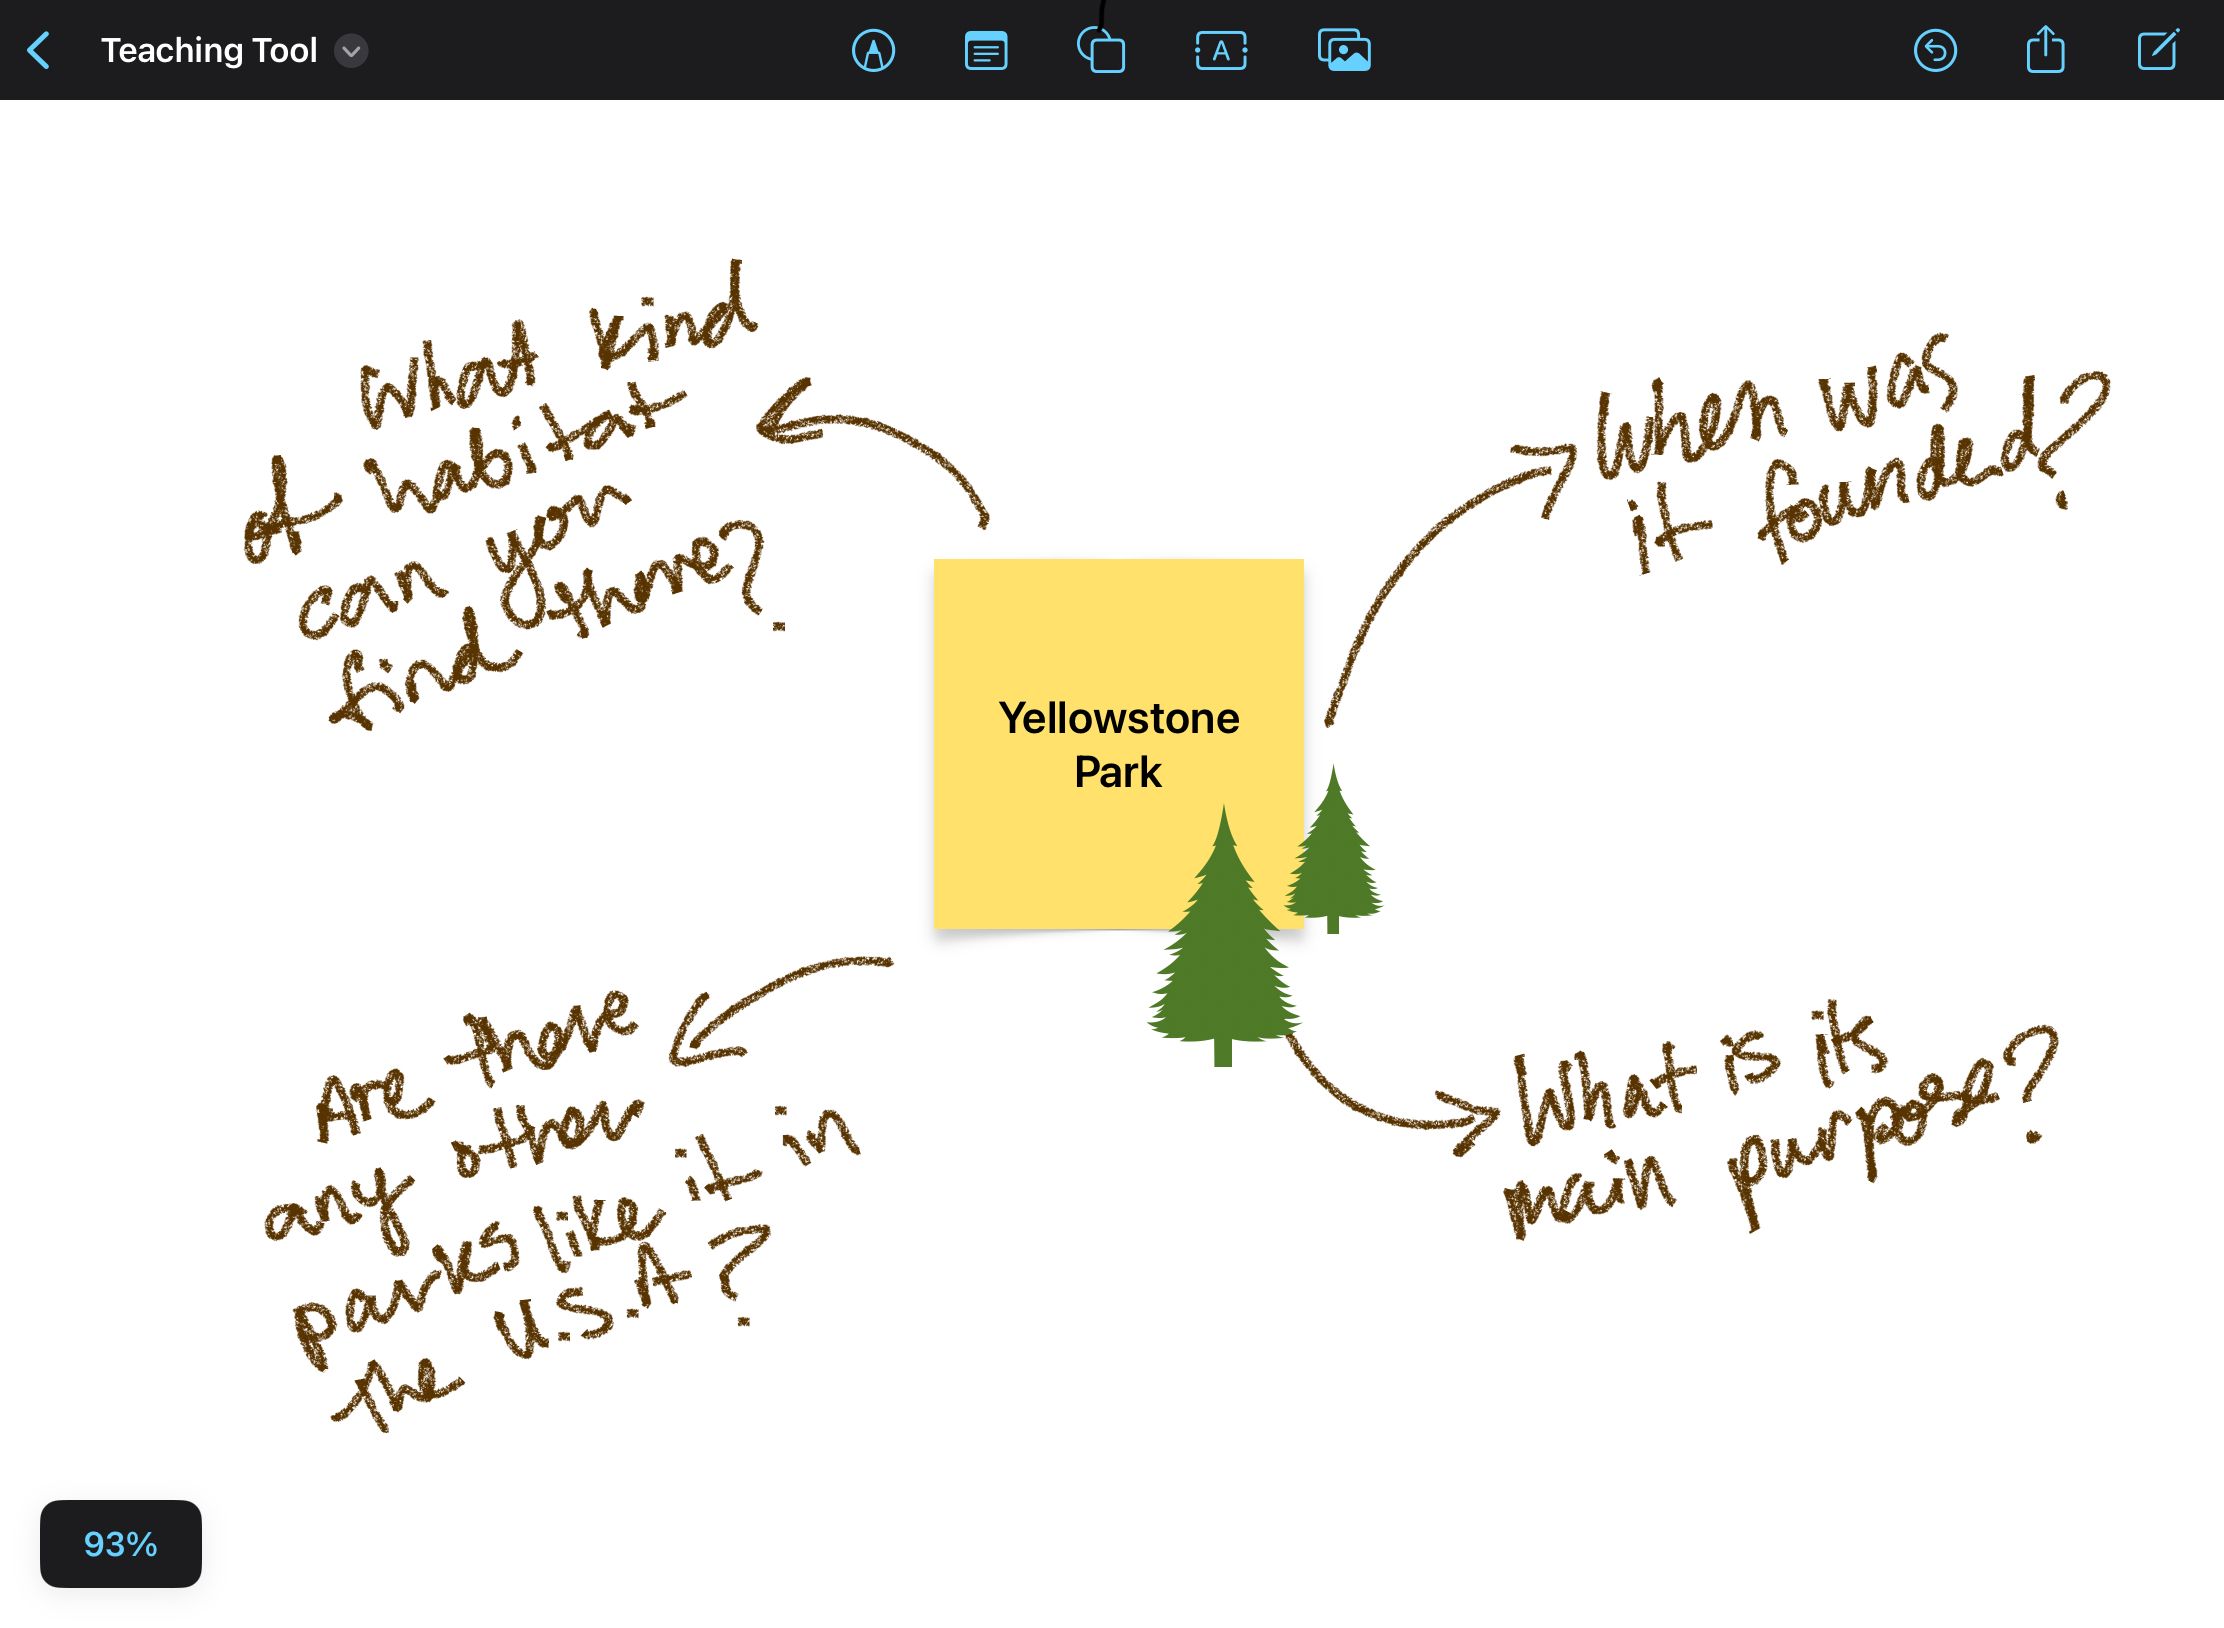The width and height of the screenshot is (2224, 1628).
Task: Open the share sheet
Action: pos(2045,50)
